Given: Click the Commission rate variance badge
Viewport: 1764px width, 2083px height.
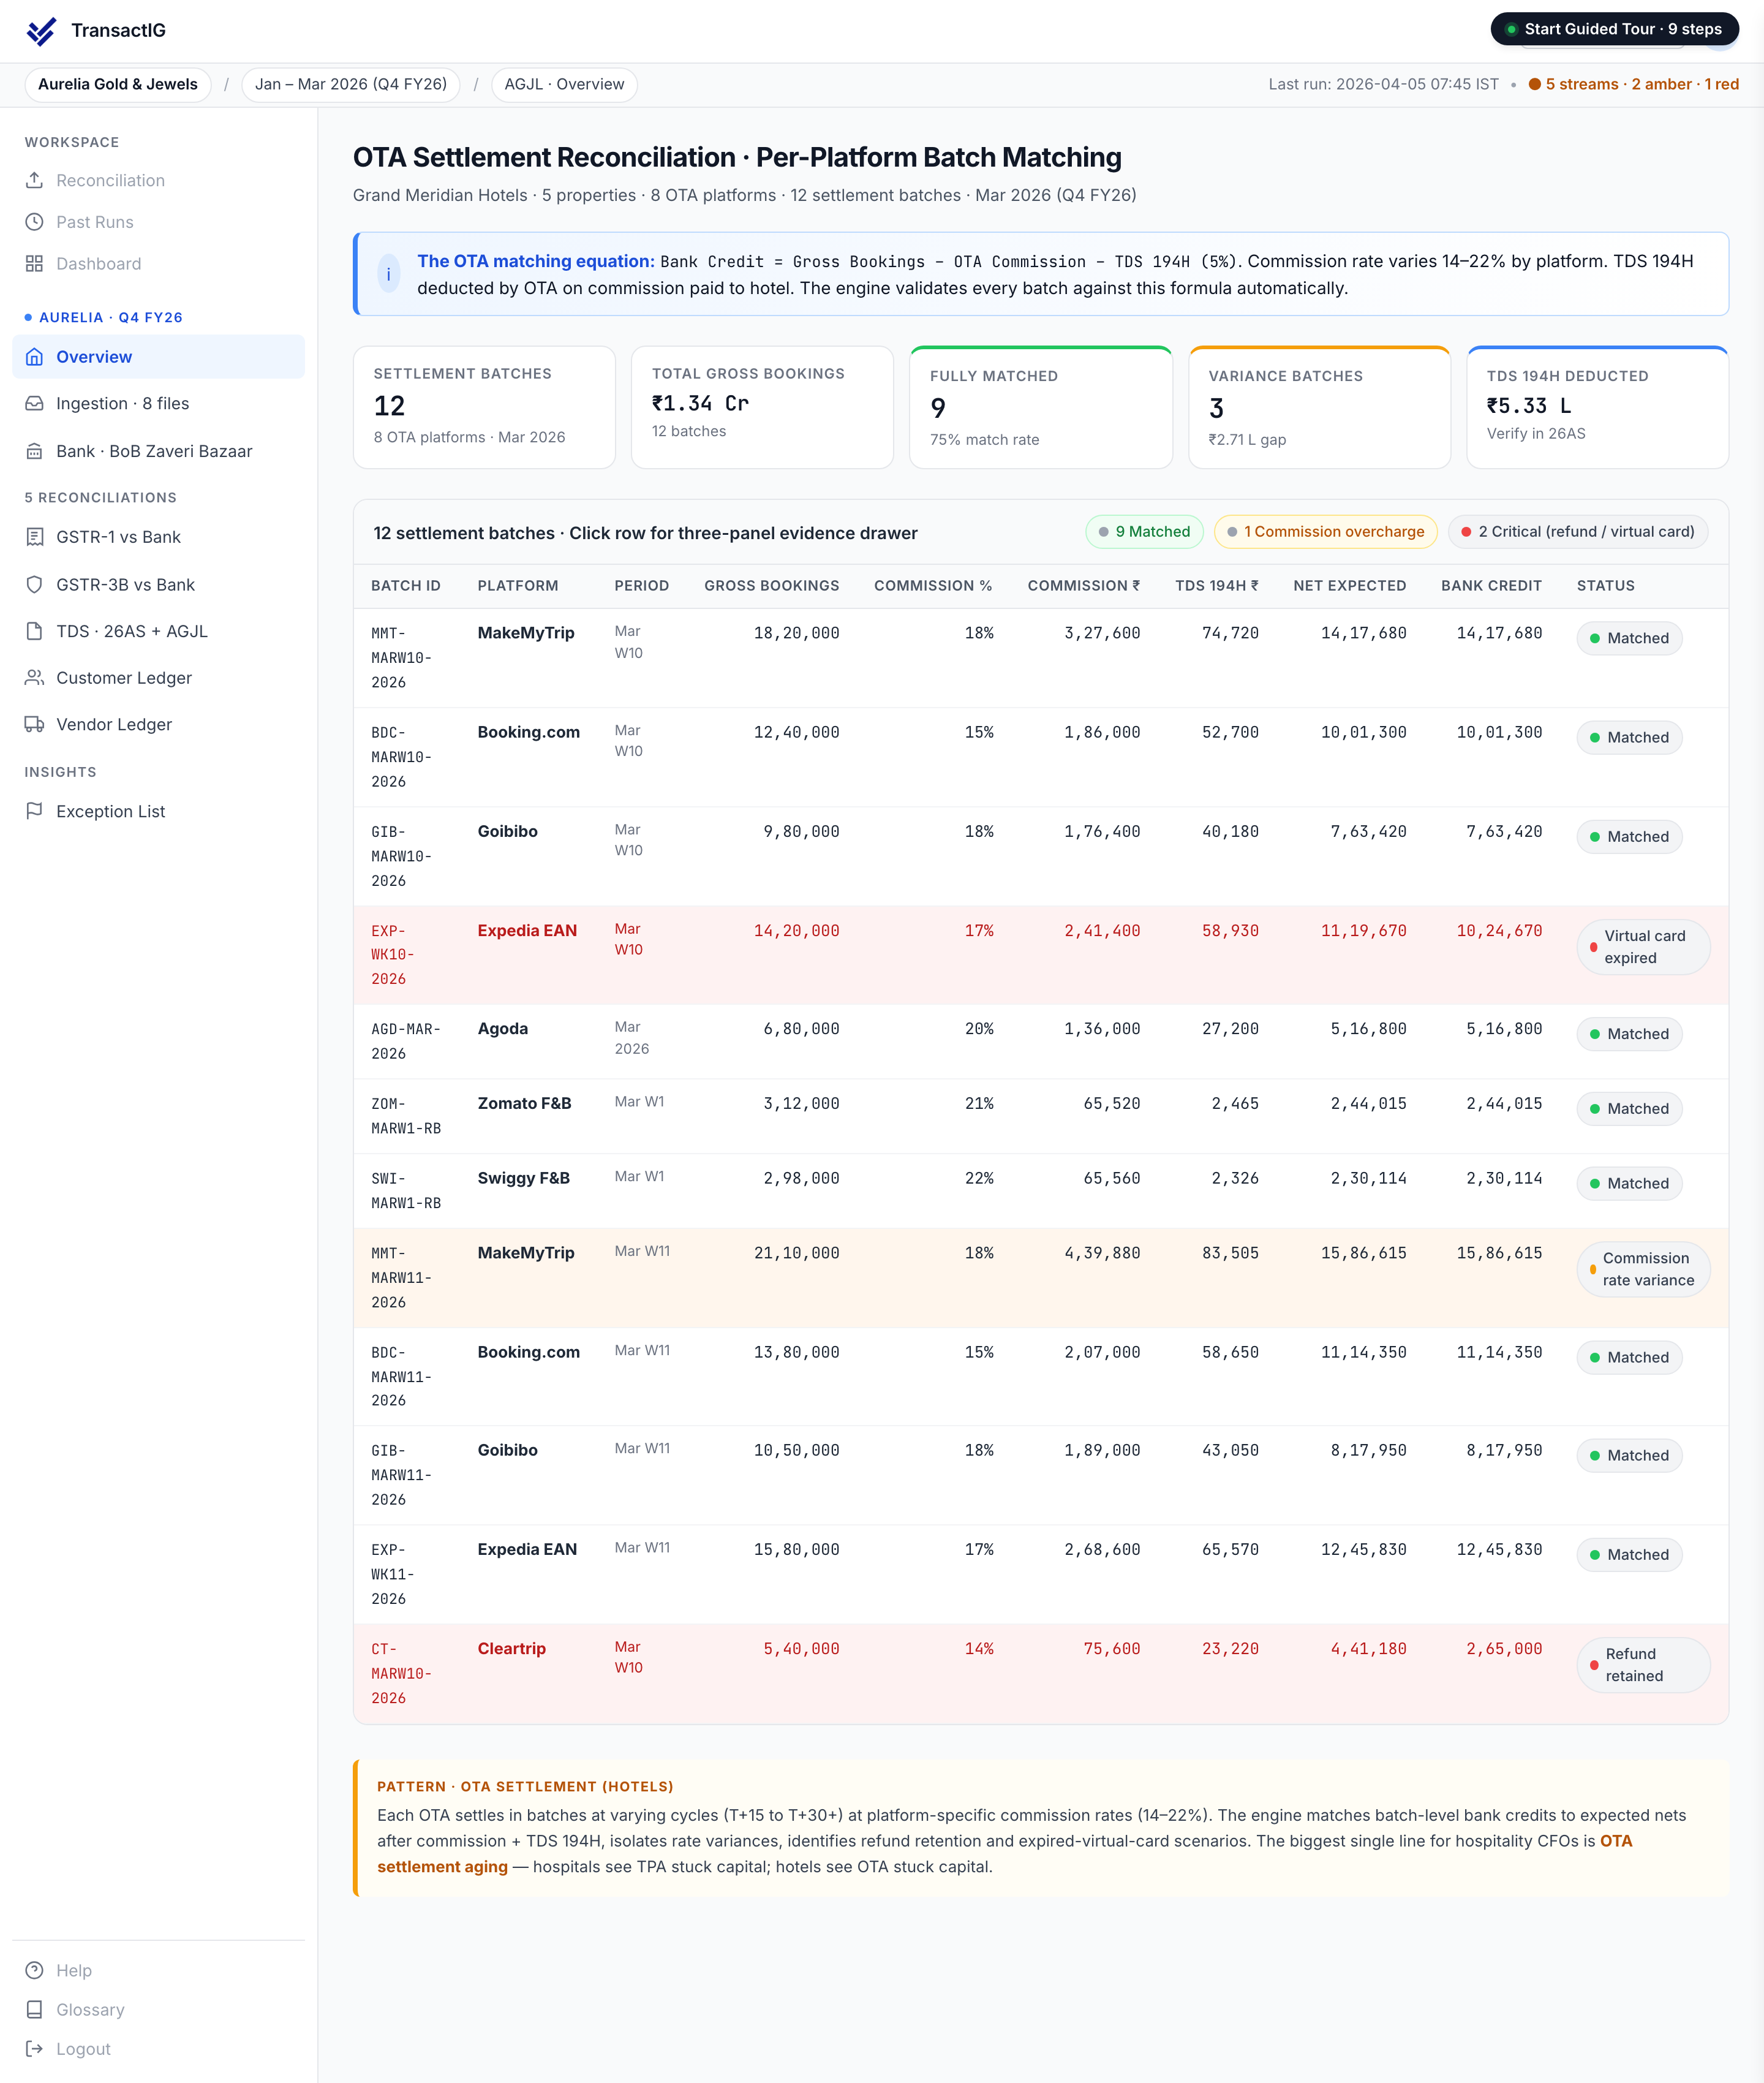Looking at the screenshot, I should [x=1643, y=1269].
